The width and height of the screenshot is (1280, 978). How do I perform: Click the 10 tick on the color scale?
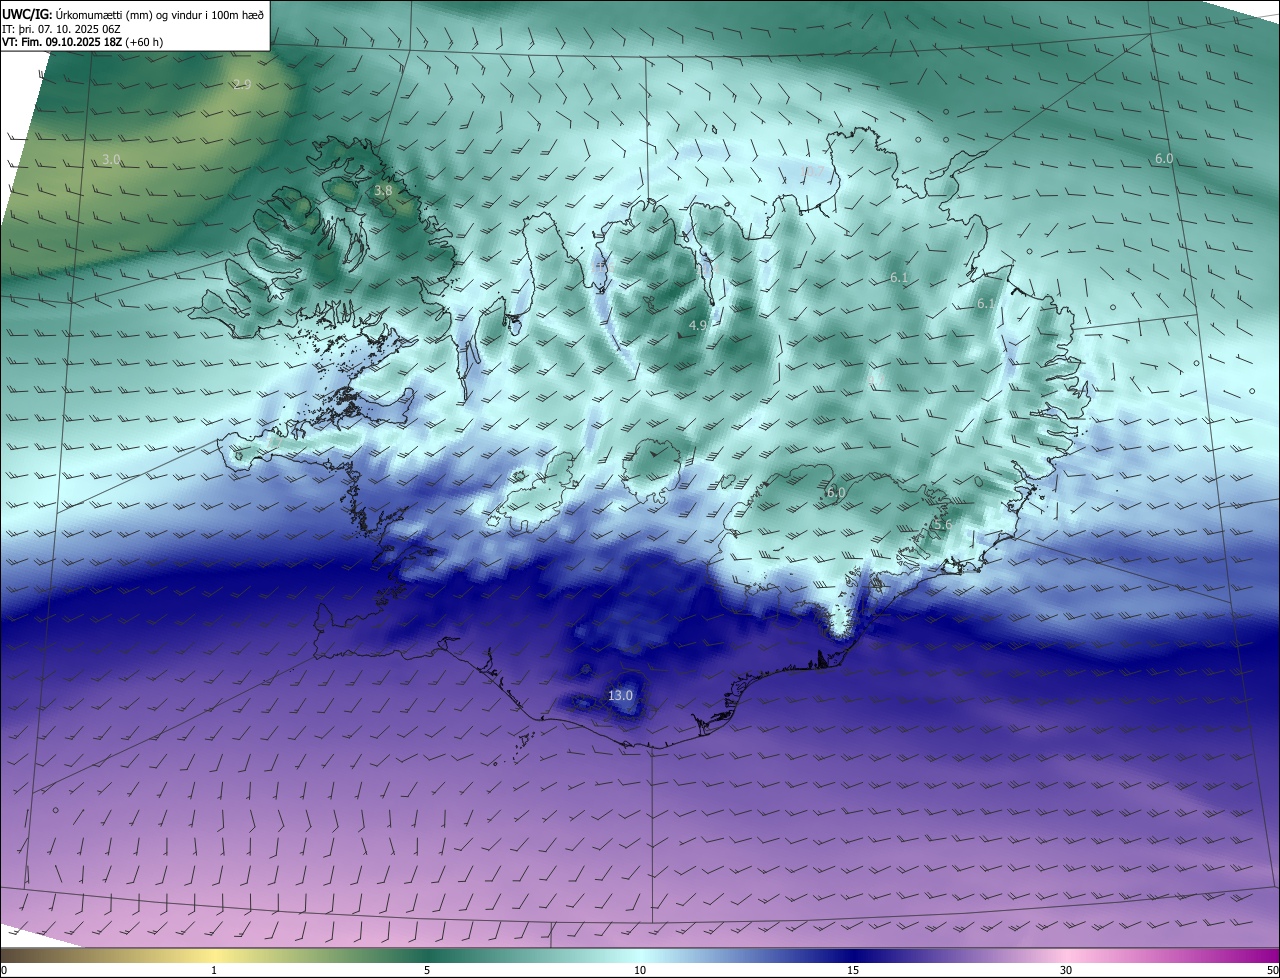coord(640,970)
